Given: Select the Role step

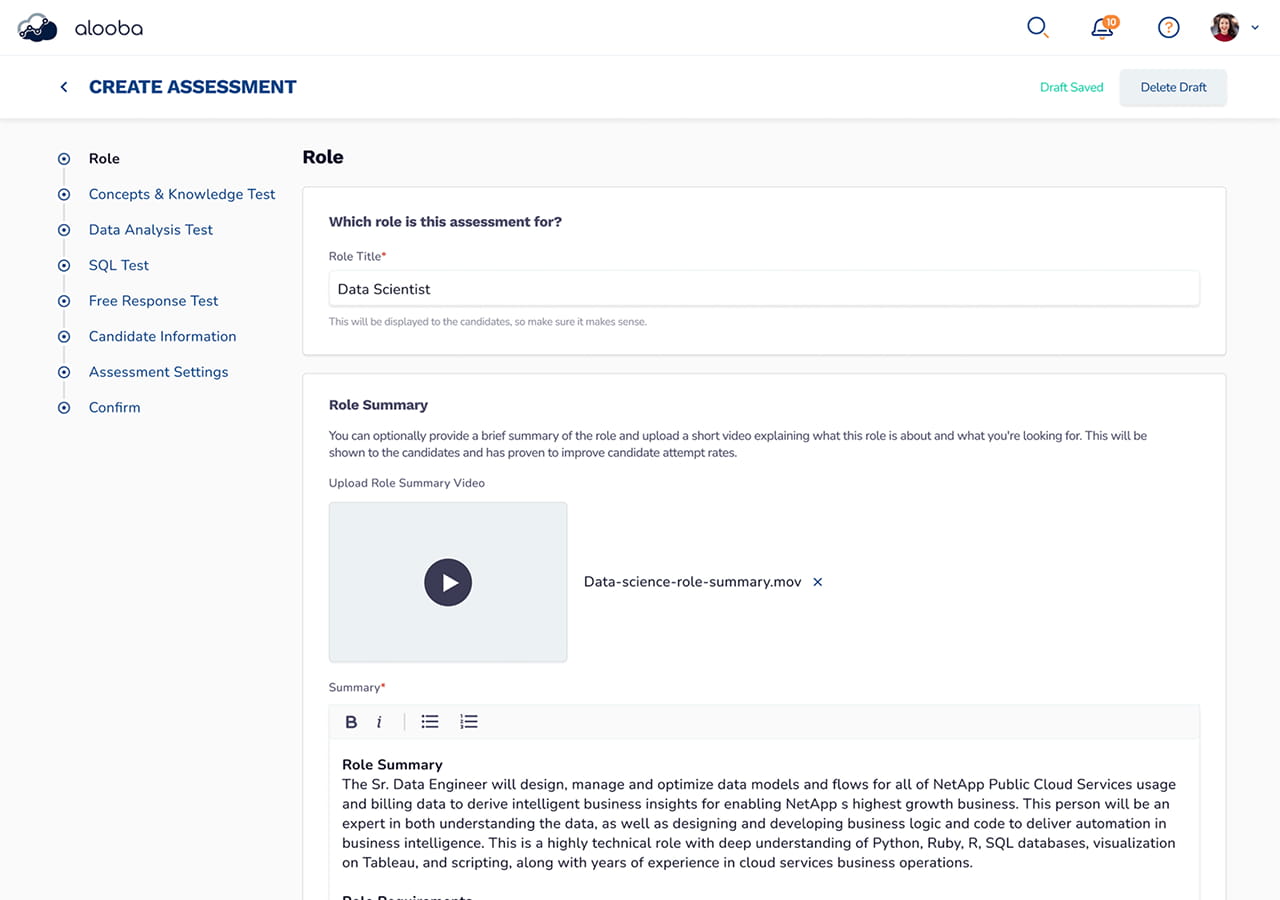Looking at the screenshot, I should click(x=104, y=159).
